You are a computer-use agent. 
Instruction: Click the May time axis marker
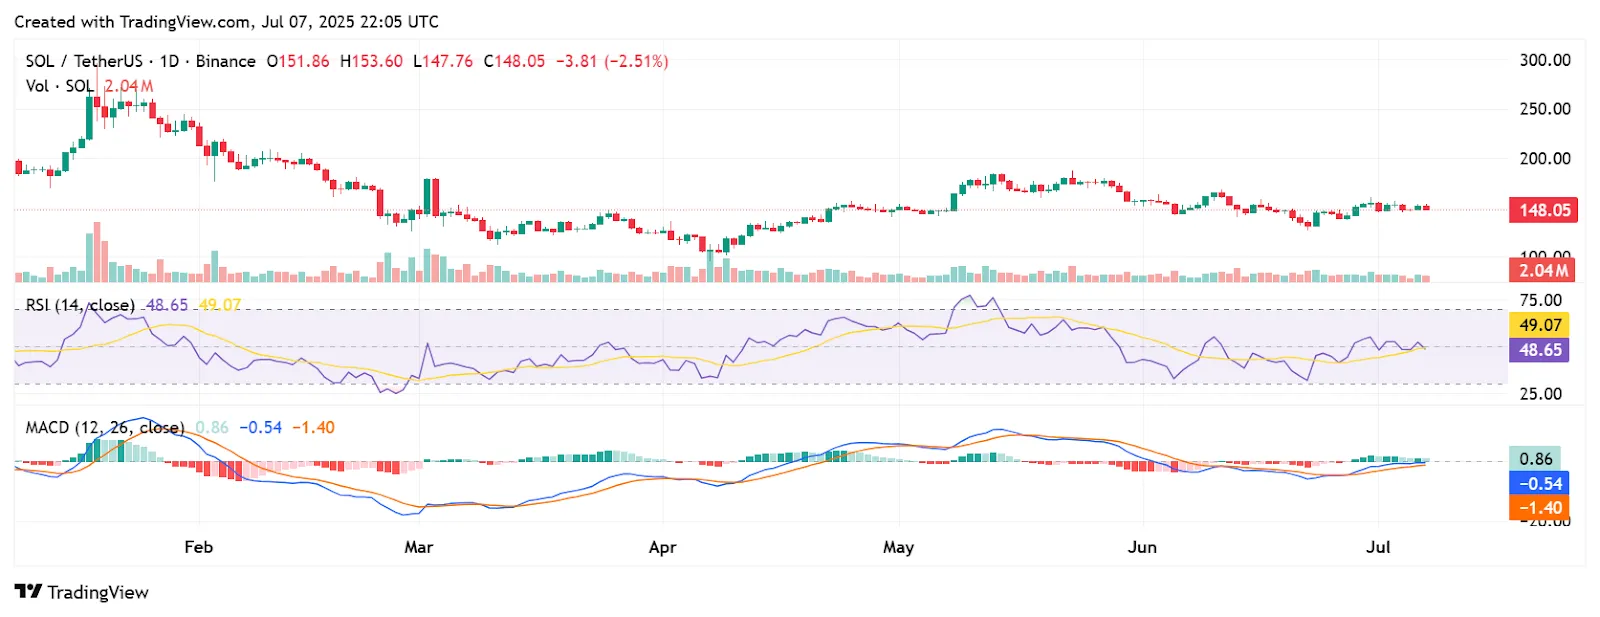pyautogui.click(x=898, y=547)
